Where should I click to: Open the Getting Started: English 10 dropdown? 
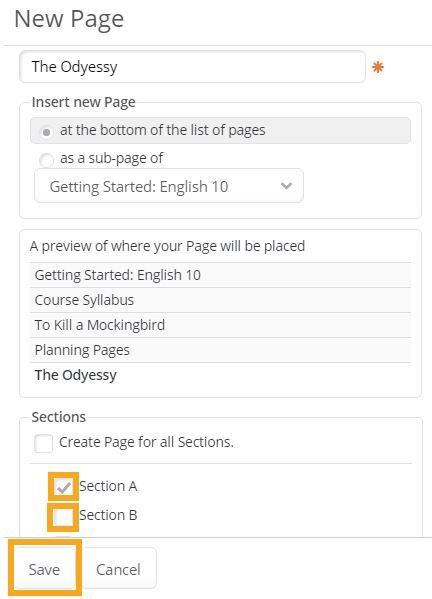[169, 186]
